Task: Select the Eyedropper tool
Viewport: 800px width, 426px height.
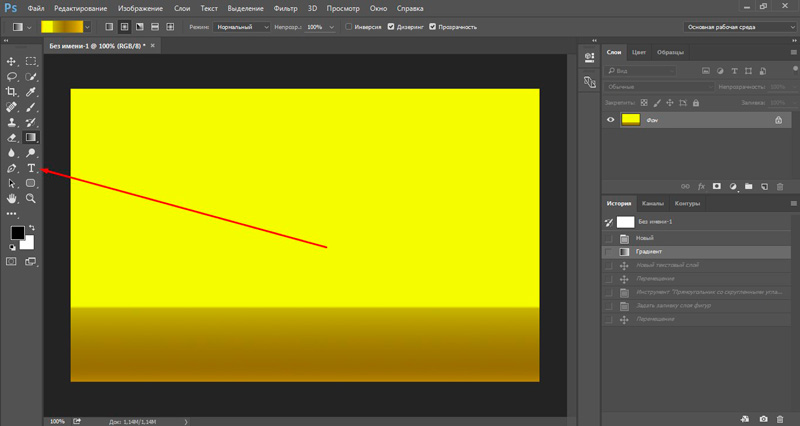Action: [x=31, y=92]
